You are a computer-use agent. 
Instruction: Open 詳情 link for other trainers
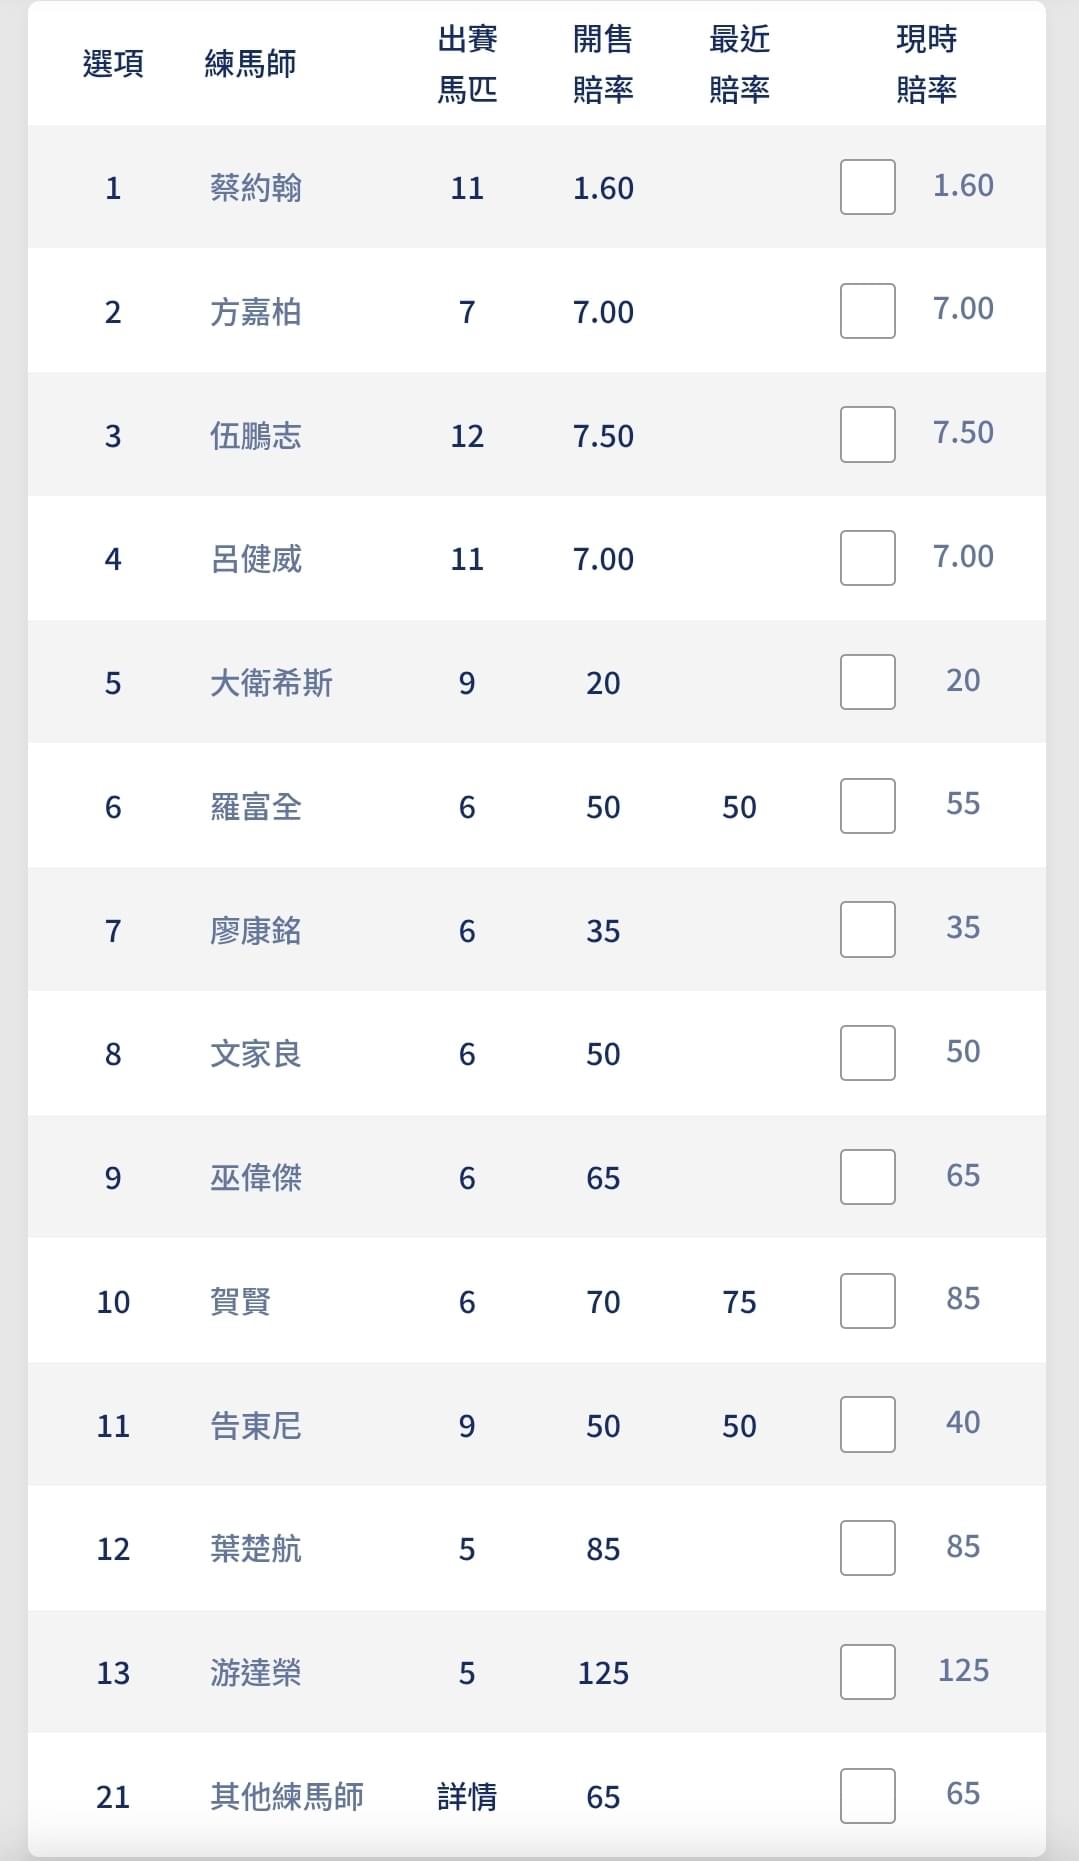tap(467, 1797)
